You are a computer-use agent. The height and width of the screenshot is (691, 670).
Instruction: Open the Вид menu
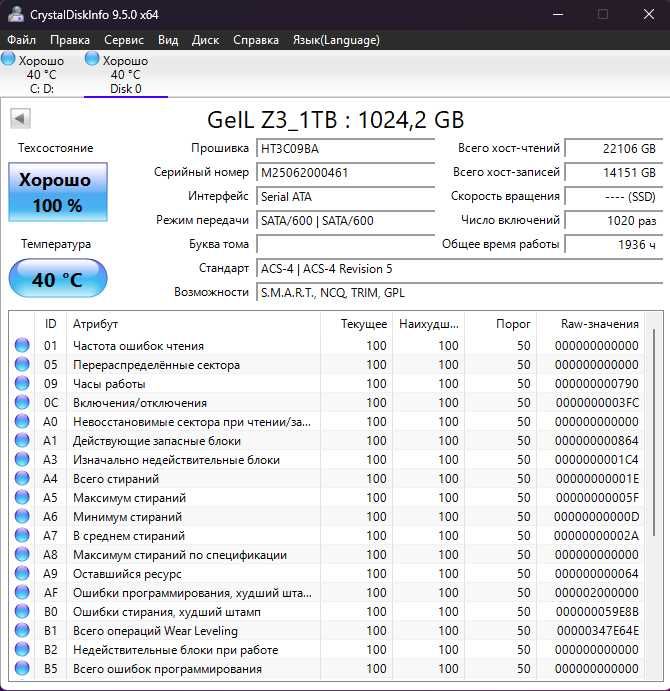[168, 40]
